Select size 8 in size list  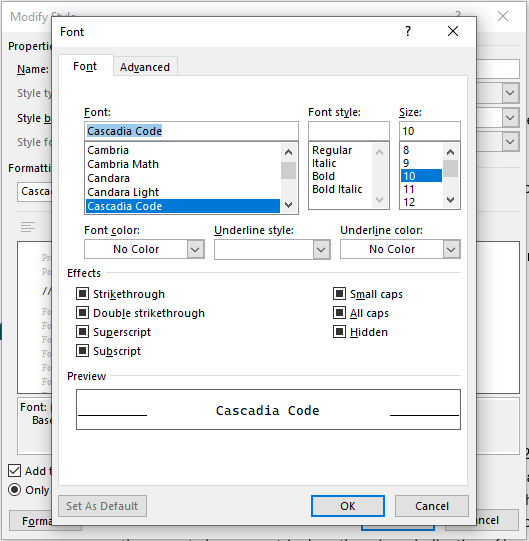click(421, 150)
